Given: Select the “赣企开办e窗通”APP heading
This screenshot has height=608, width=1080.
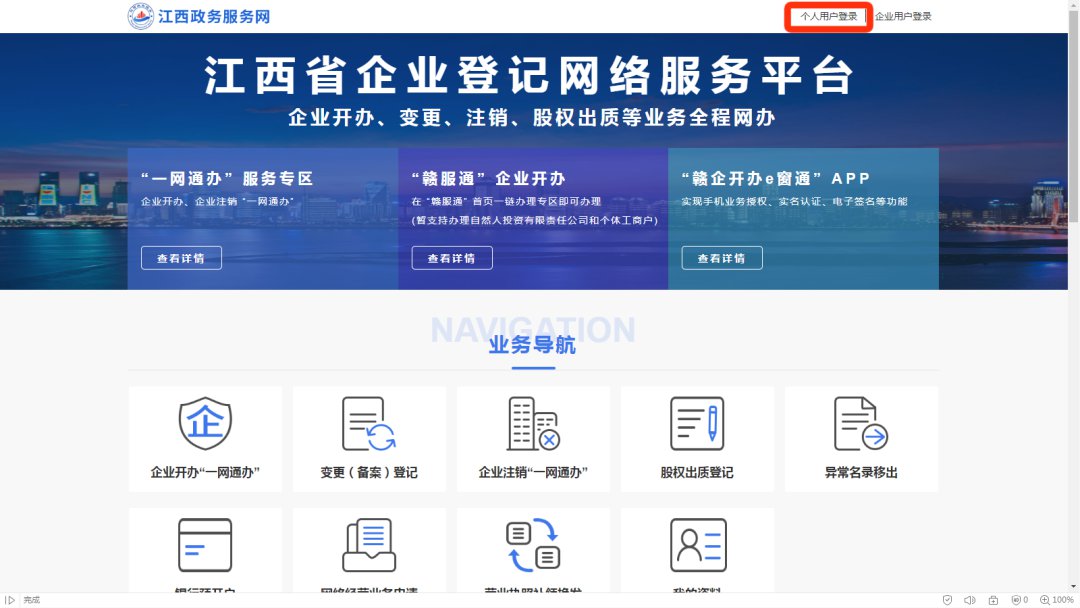Looking at the screenshot, I should tap(776, 179).
